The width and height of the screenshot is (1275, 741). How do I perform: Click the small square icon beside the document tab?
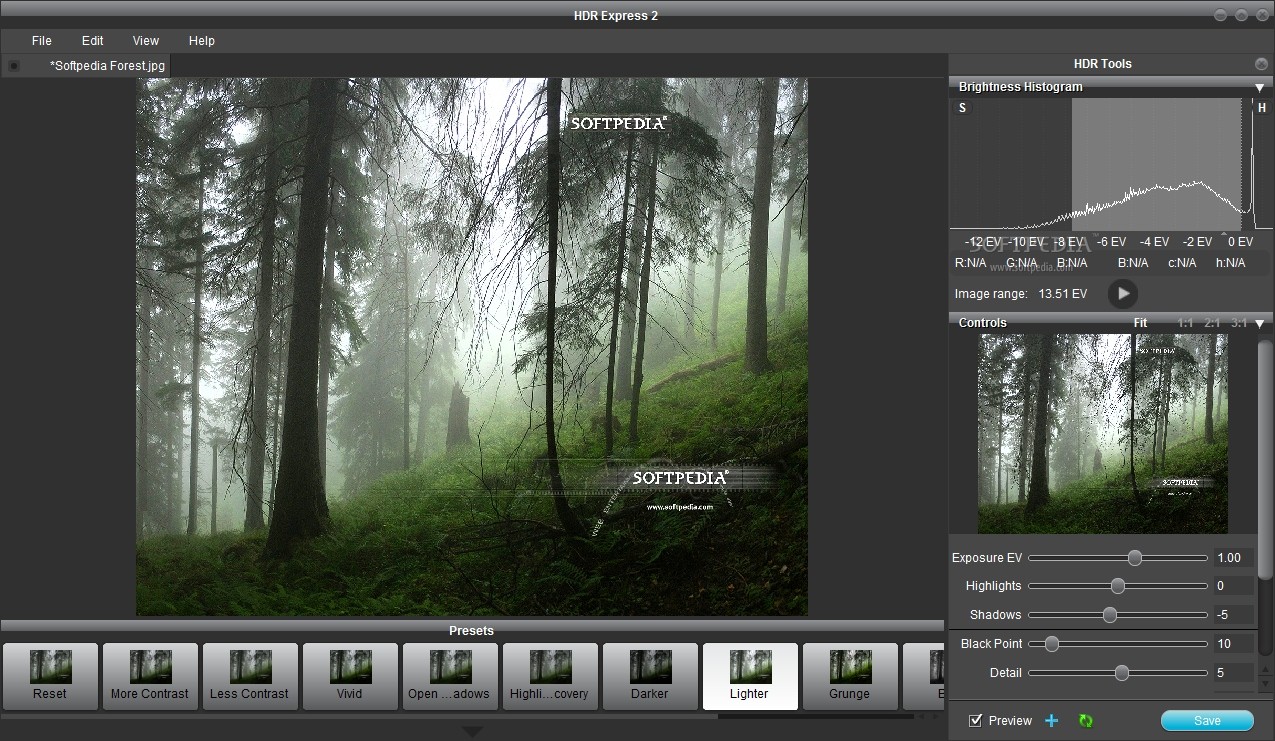tap(14, 66)
